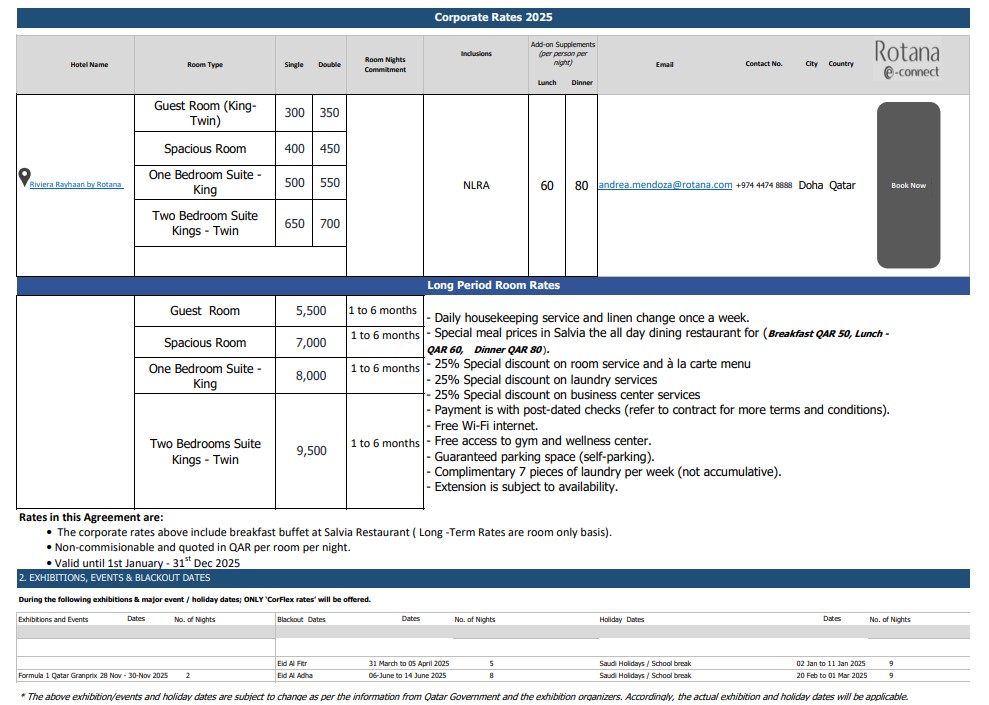Click the Eid Al Adha blackout entry
The image size is (989, 705).
click(x=296, y=676)
